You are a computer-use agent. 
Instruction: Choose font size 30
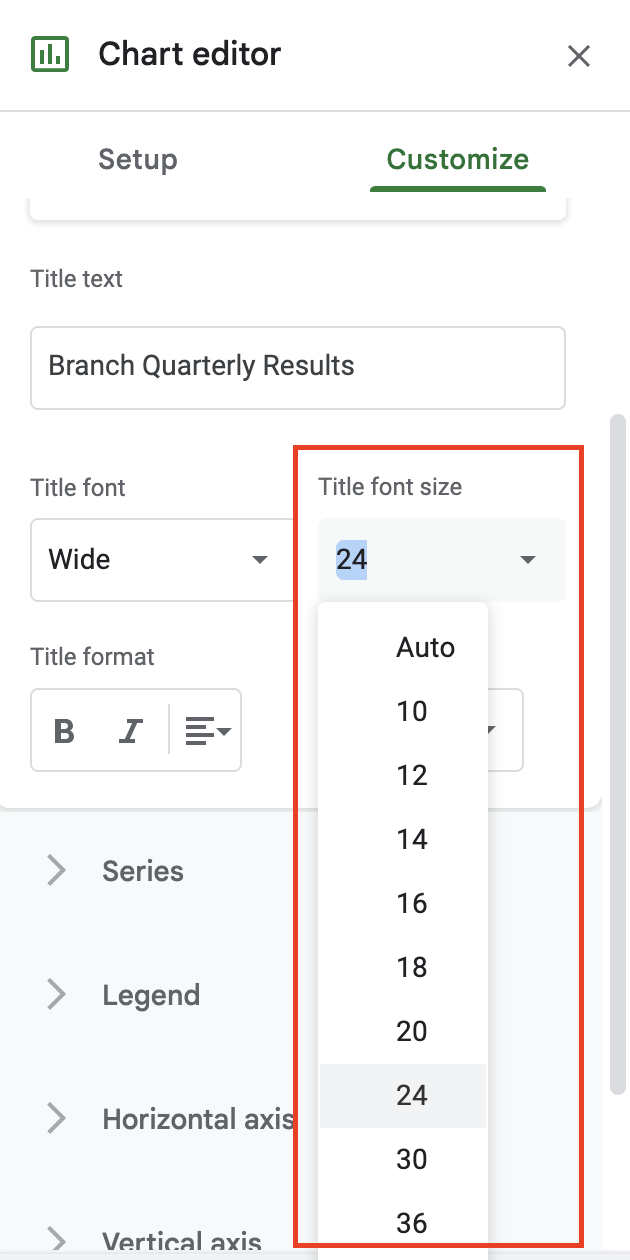(x=411, y=1160)
